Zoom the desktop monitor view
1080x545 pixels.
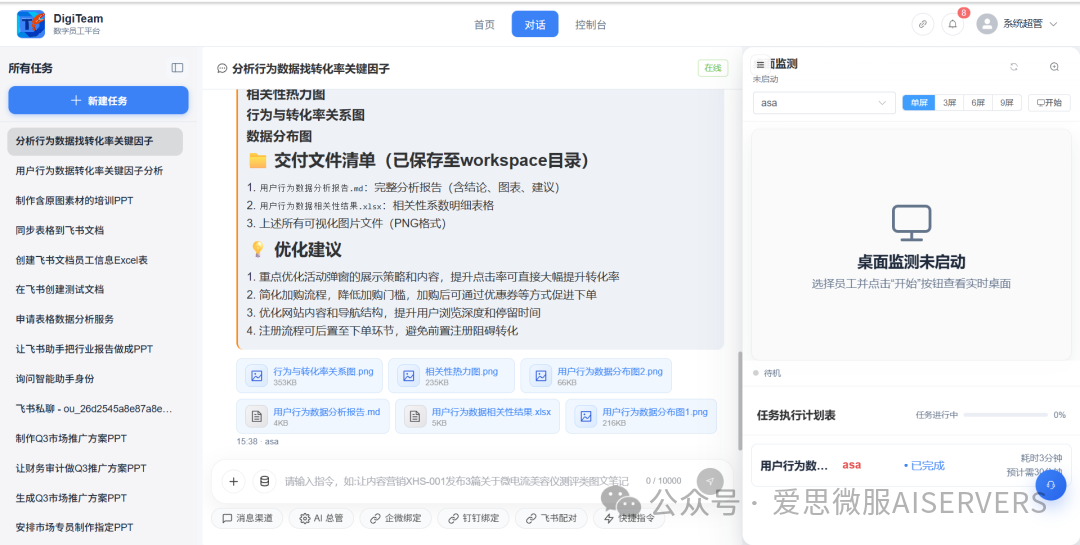click(1055, 67)
